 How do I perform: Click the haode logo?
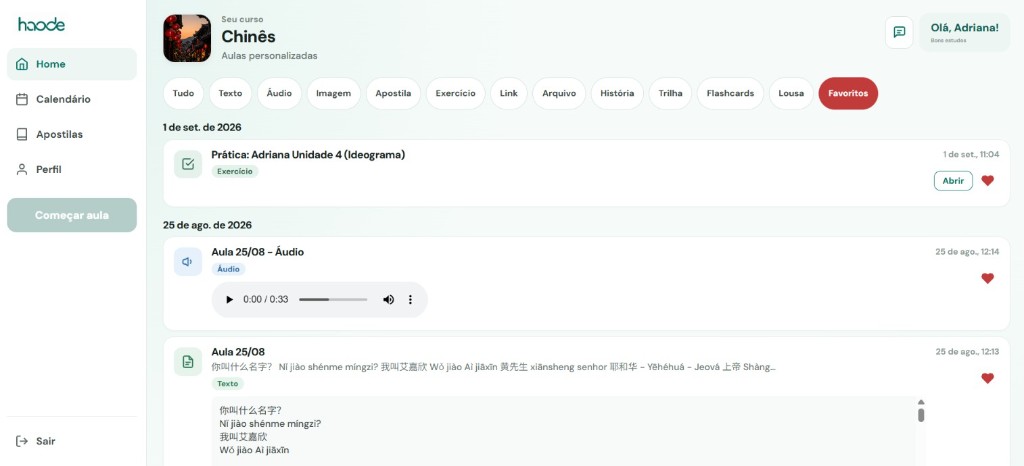(x=41, y=25)
